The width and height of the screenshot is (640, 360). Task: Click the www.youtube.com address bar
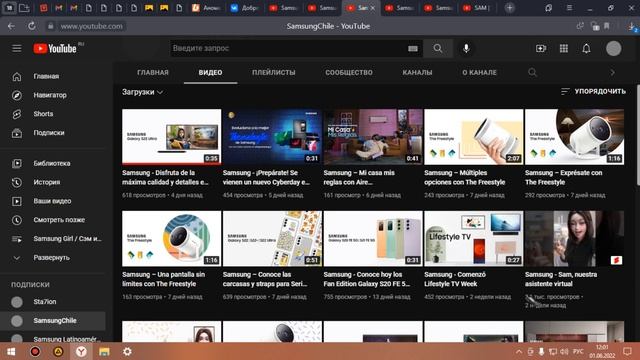91,26
